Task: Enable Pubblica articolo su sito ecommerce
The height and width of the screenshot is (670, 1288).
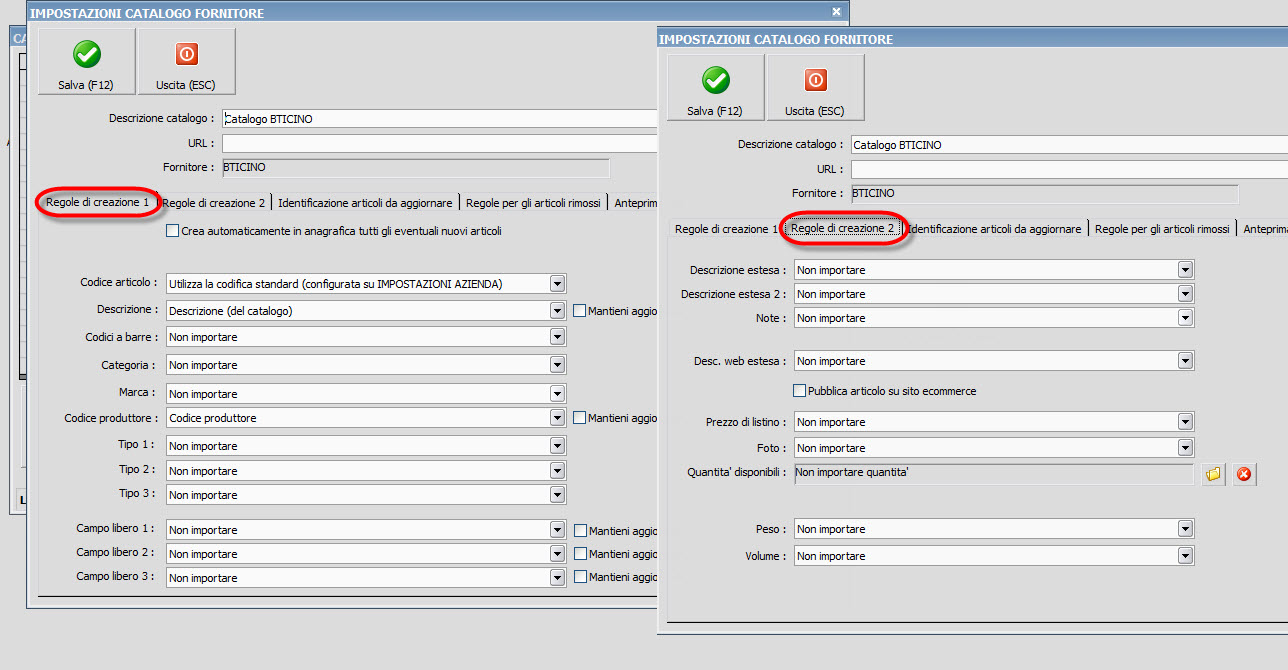Action: [799, 391]
